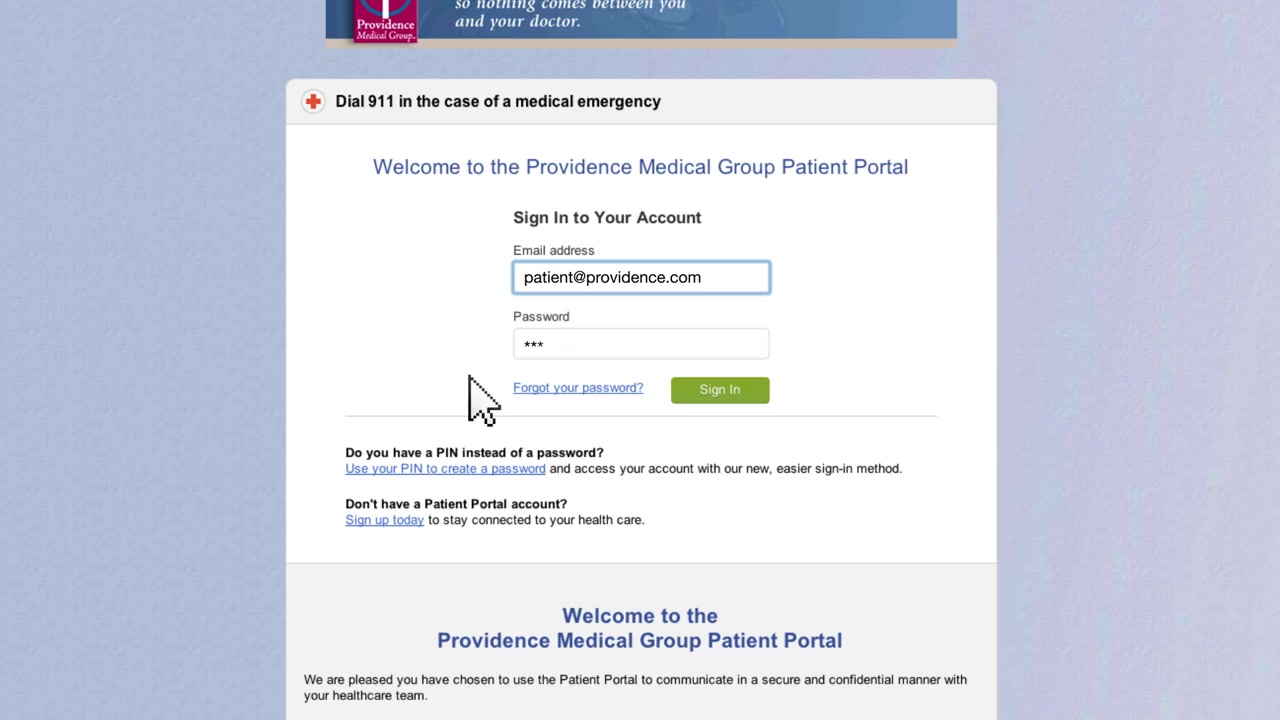This screenshot has width=1280, height=720.
Task: Click the banner tagline about your doctor
Action: pos(570,13)
